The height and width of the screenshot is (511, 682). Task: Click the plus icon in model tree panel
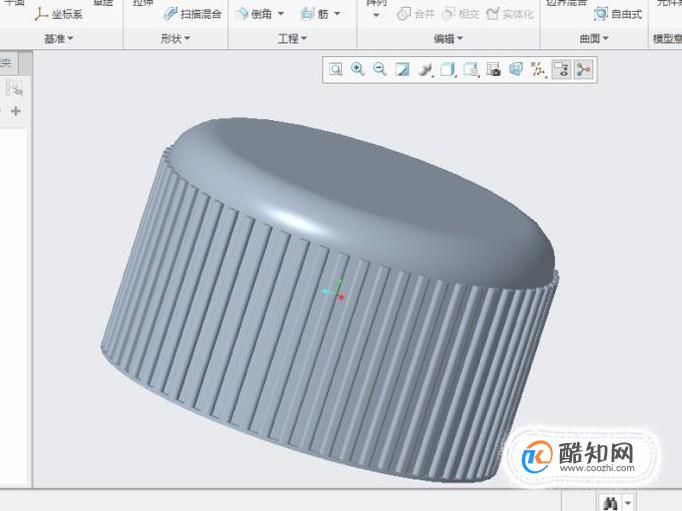click(x=16, y=111)
